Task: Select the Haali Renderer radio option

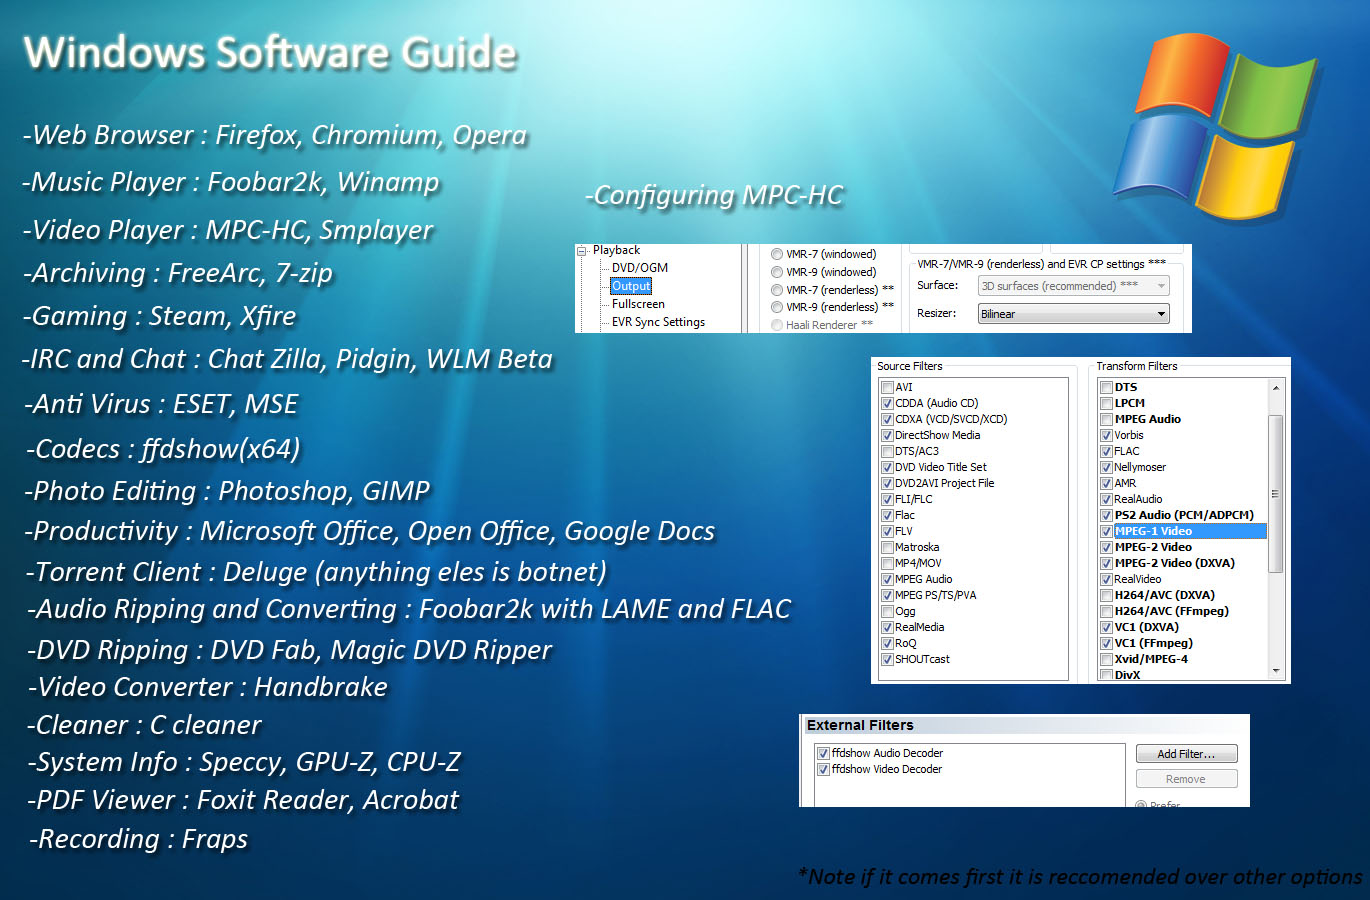Action: pos(777,325)
